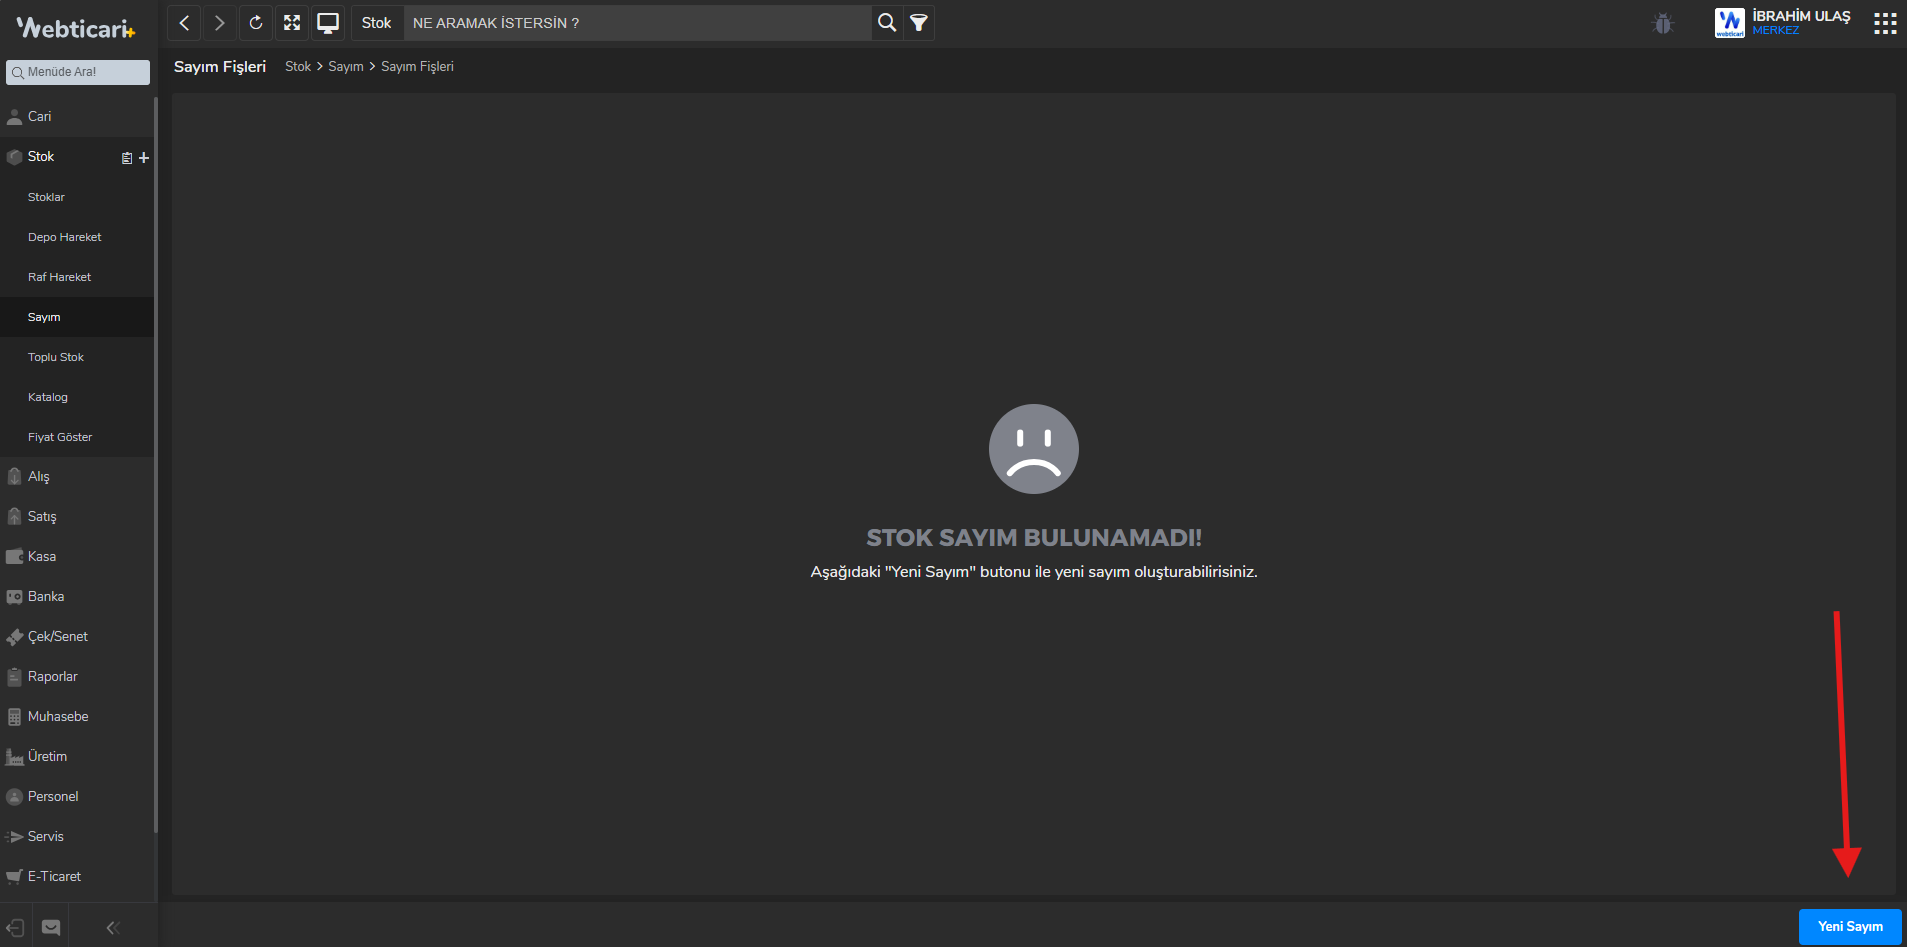Open the Stok search category selector
1907x947 pixels.
[x=377, y=23]
